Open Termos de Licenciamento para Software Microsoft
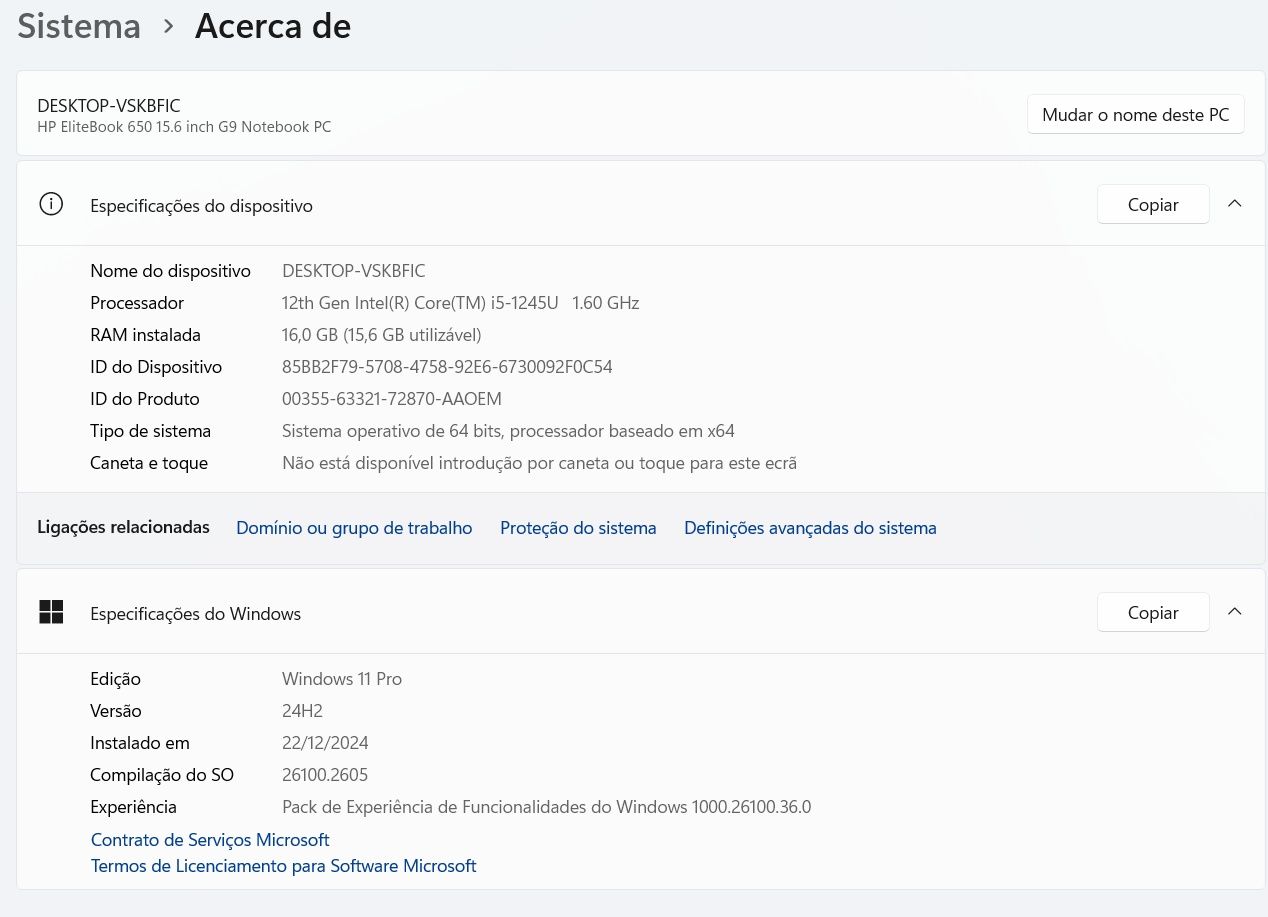Screen dimensions: 1268x917 (283, 866)
